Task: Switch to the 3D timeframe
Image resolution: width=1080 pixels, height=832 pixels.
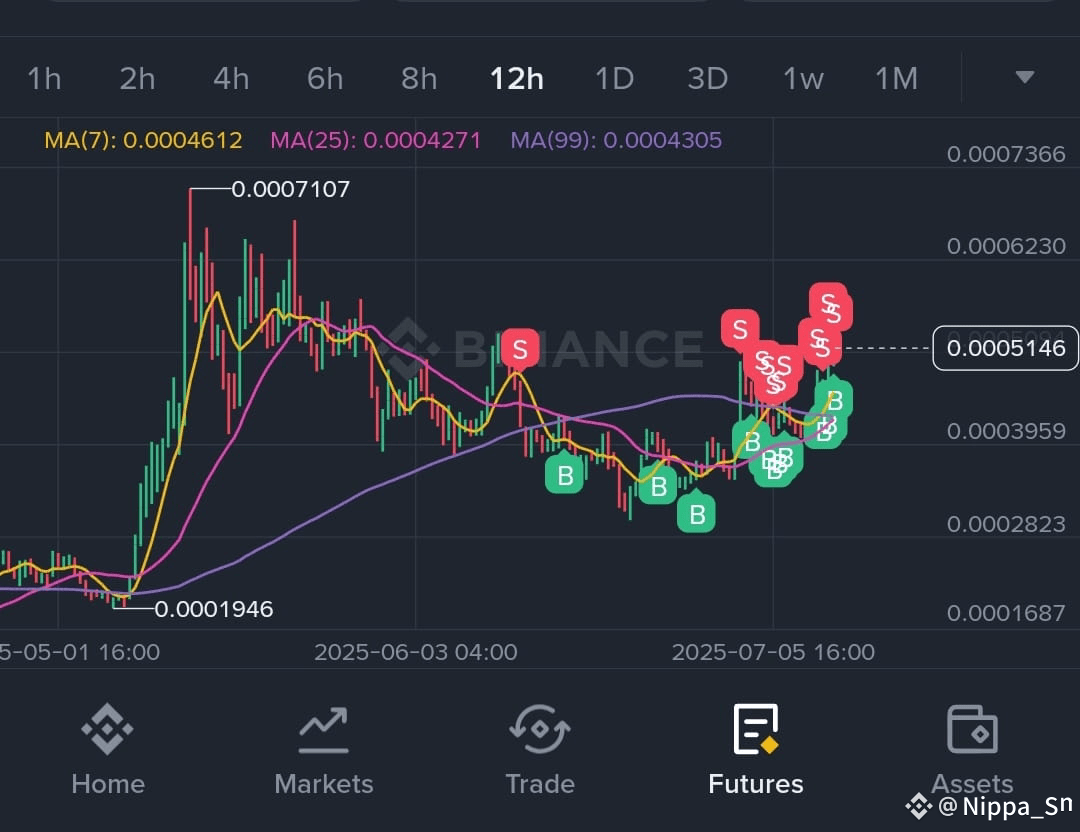Action: (707, 79)
